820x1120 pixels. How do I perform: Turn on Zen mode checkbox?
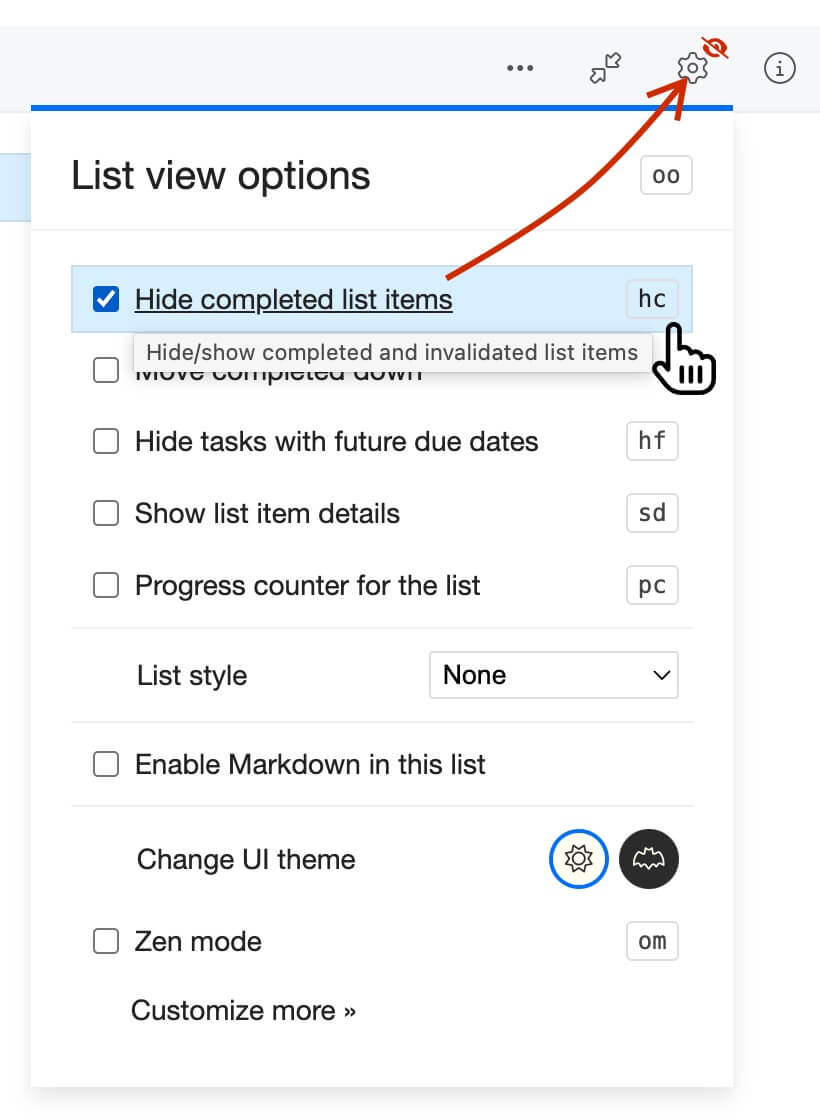(x=106, y=941)
